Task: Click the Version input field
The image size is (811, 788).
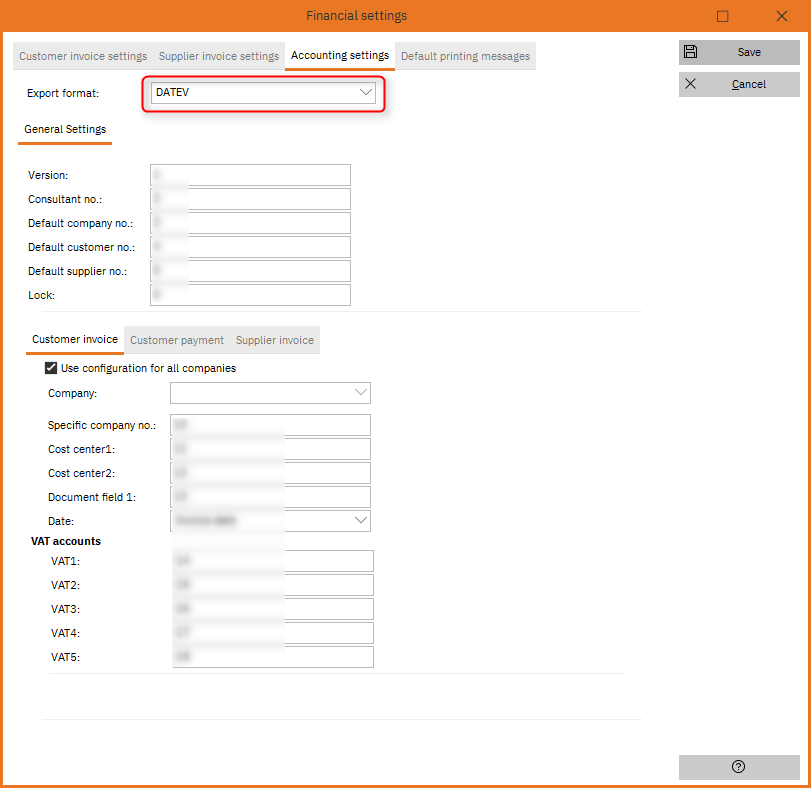Action: click(x=250, y=175)
